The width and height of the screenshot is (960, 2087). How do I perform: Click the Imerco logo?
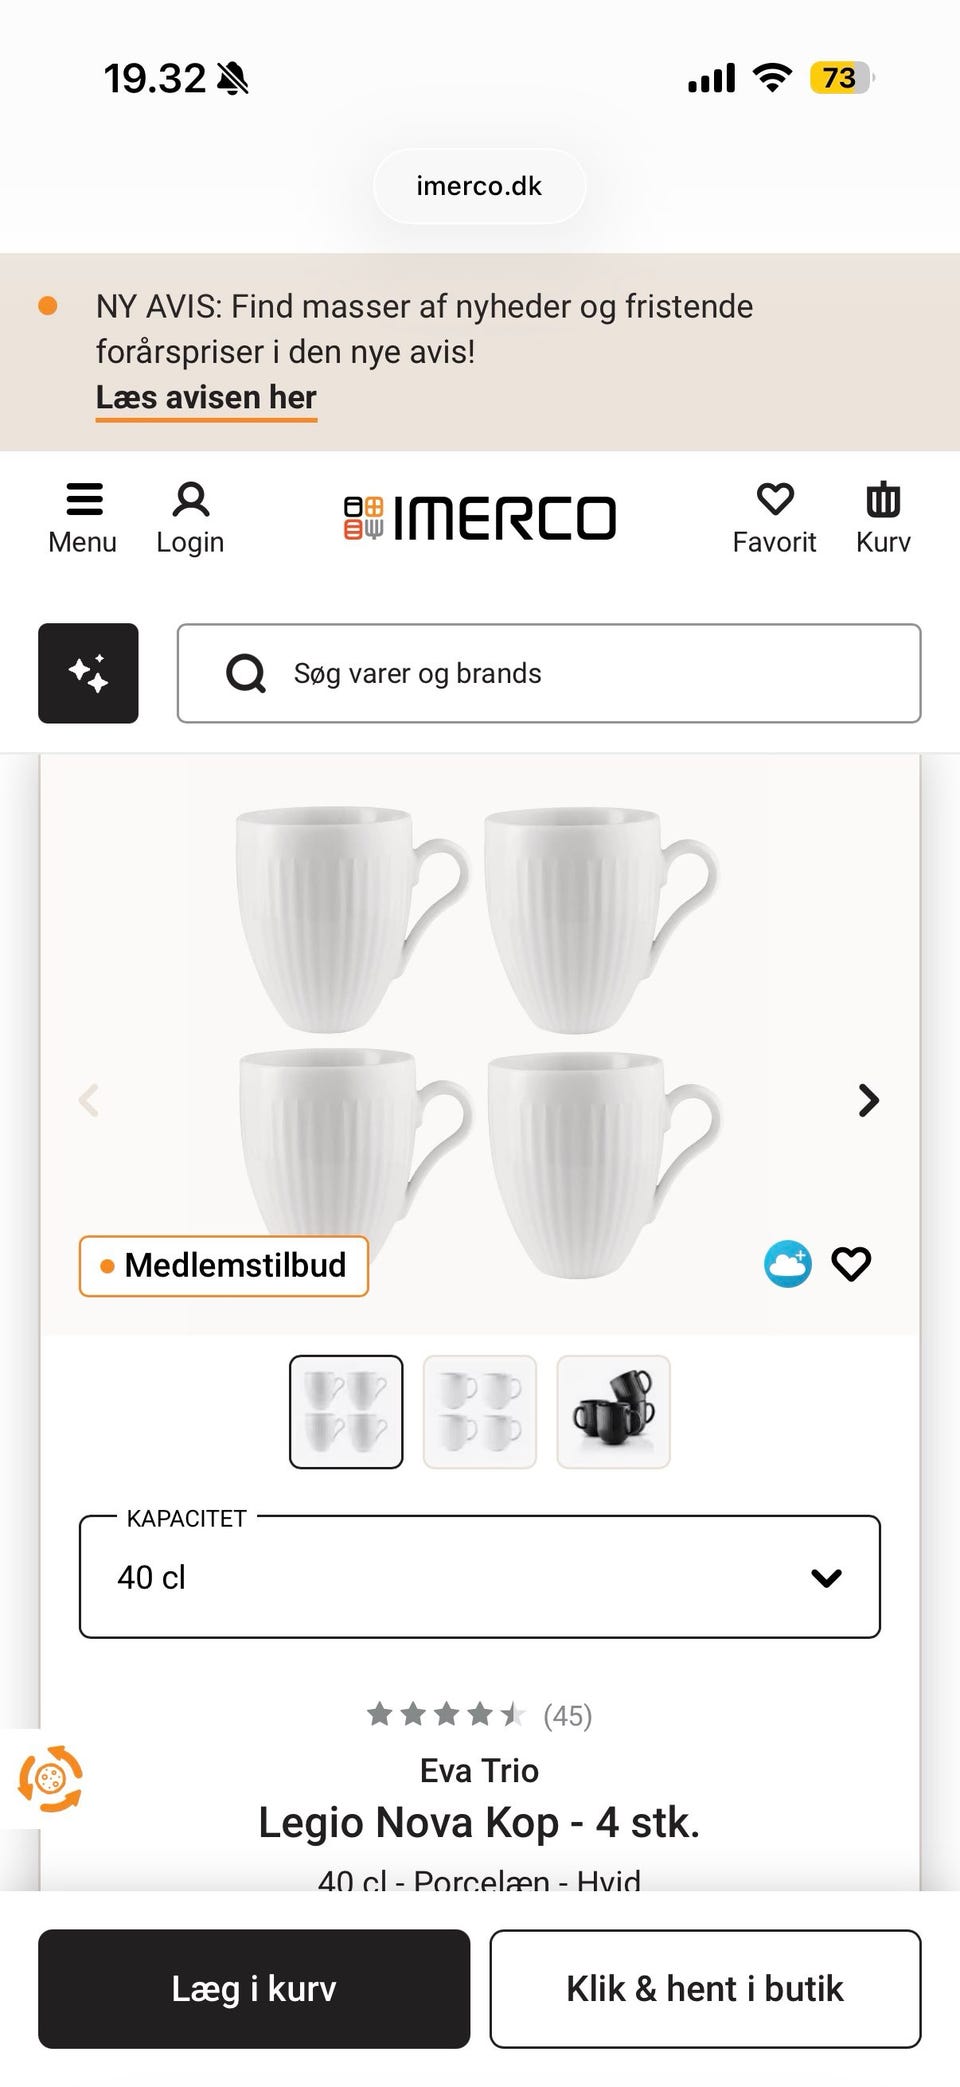point(480,516)
